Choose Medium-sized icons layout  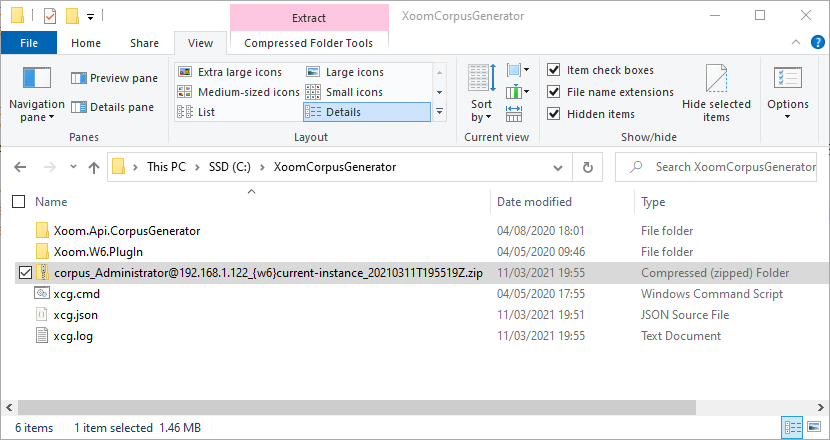(x=239, y=92)
